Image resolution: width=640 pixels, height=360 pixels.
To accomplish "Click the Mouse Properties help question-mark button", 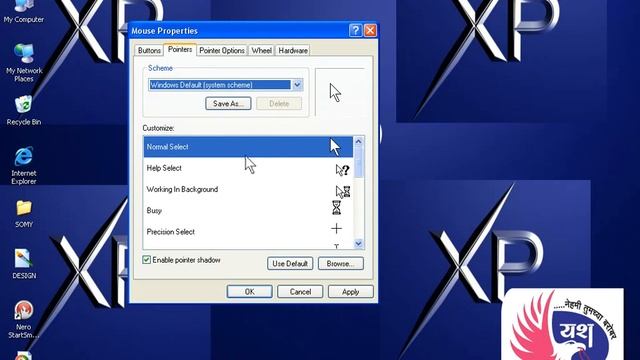I will pyautogui.click(x=356, y=30).
